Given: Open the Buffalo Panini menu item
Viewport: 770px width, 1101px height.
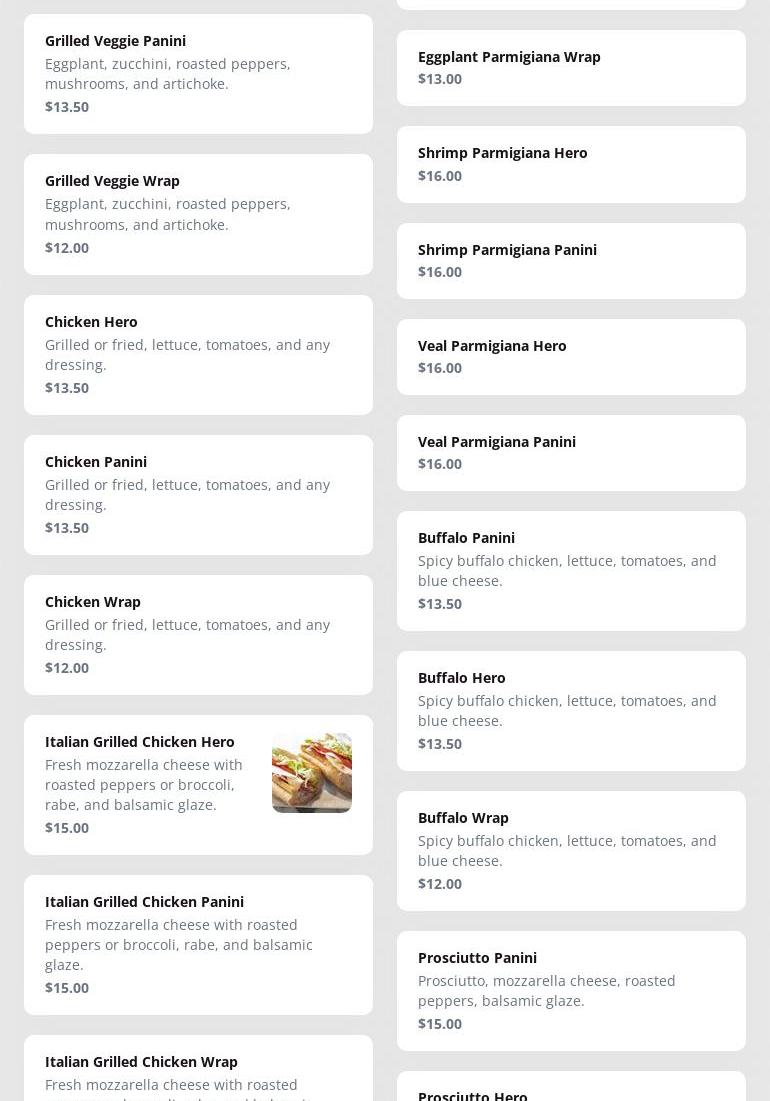Looking at the screenshot, I should pyautogui.click(x=571, y=570).
